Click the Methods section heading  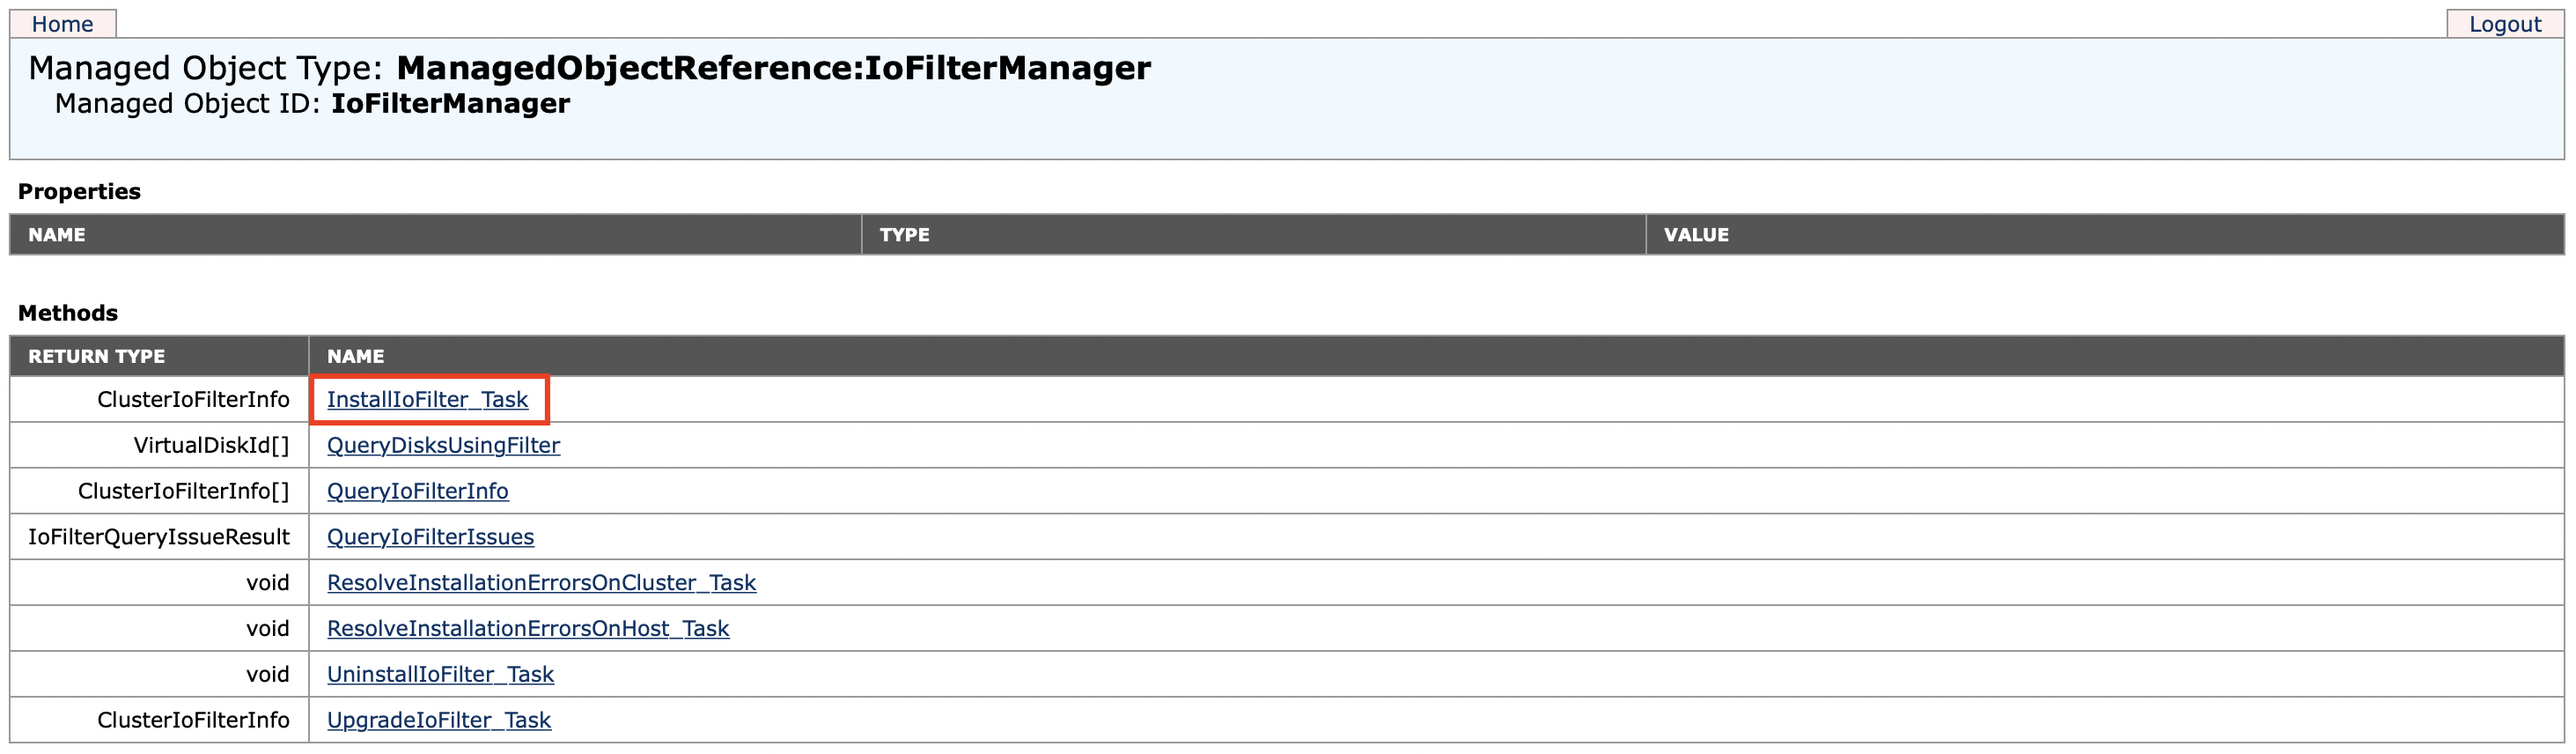pyautogui.click(x=68, y=313)
